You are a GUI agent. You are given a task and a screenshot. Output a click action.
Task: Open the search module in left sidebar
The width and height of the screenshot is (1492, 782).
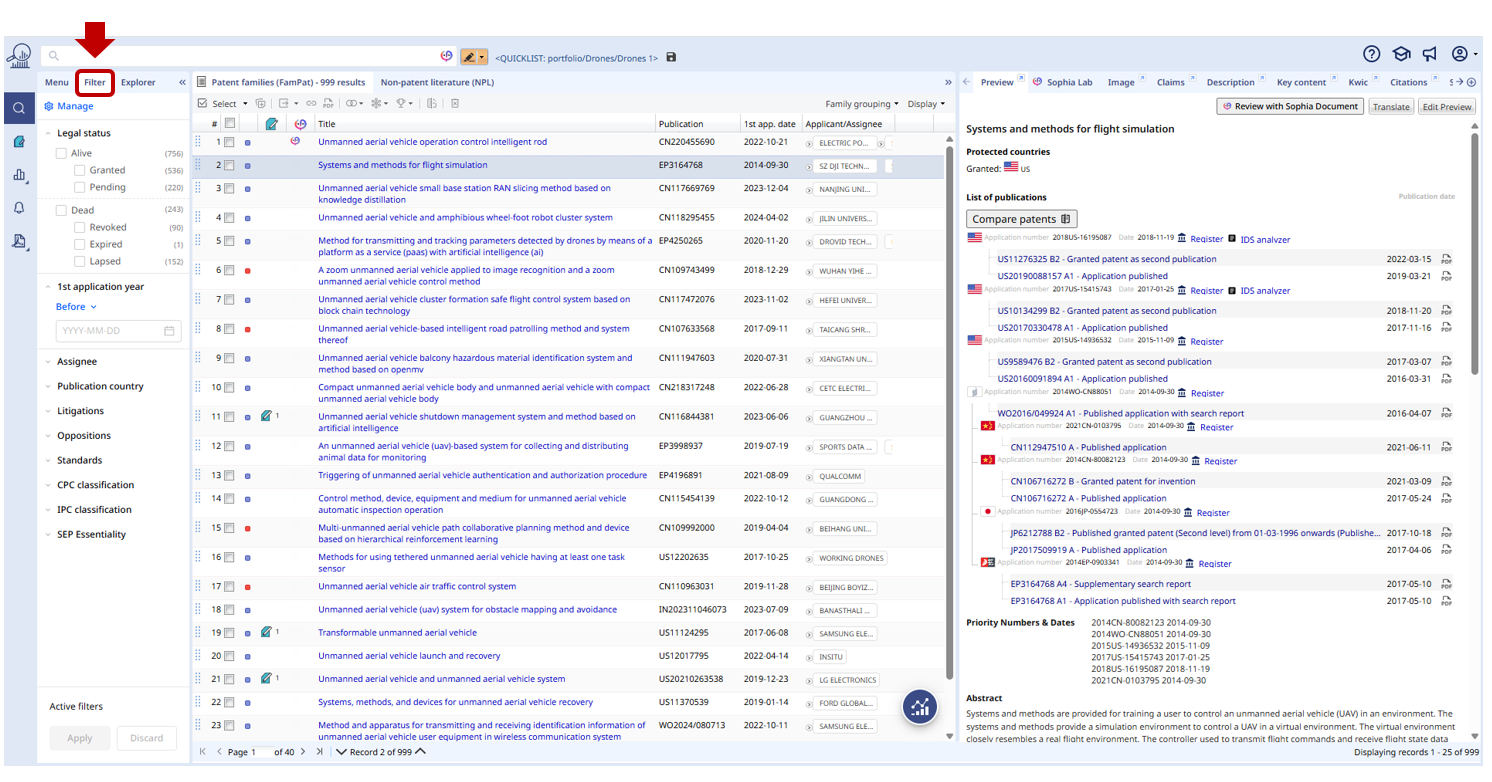click(x=19, y=108)
